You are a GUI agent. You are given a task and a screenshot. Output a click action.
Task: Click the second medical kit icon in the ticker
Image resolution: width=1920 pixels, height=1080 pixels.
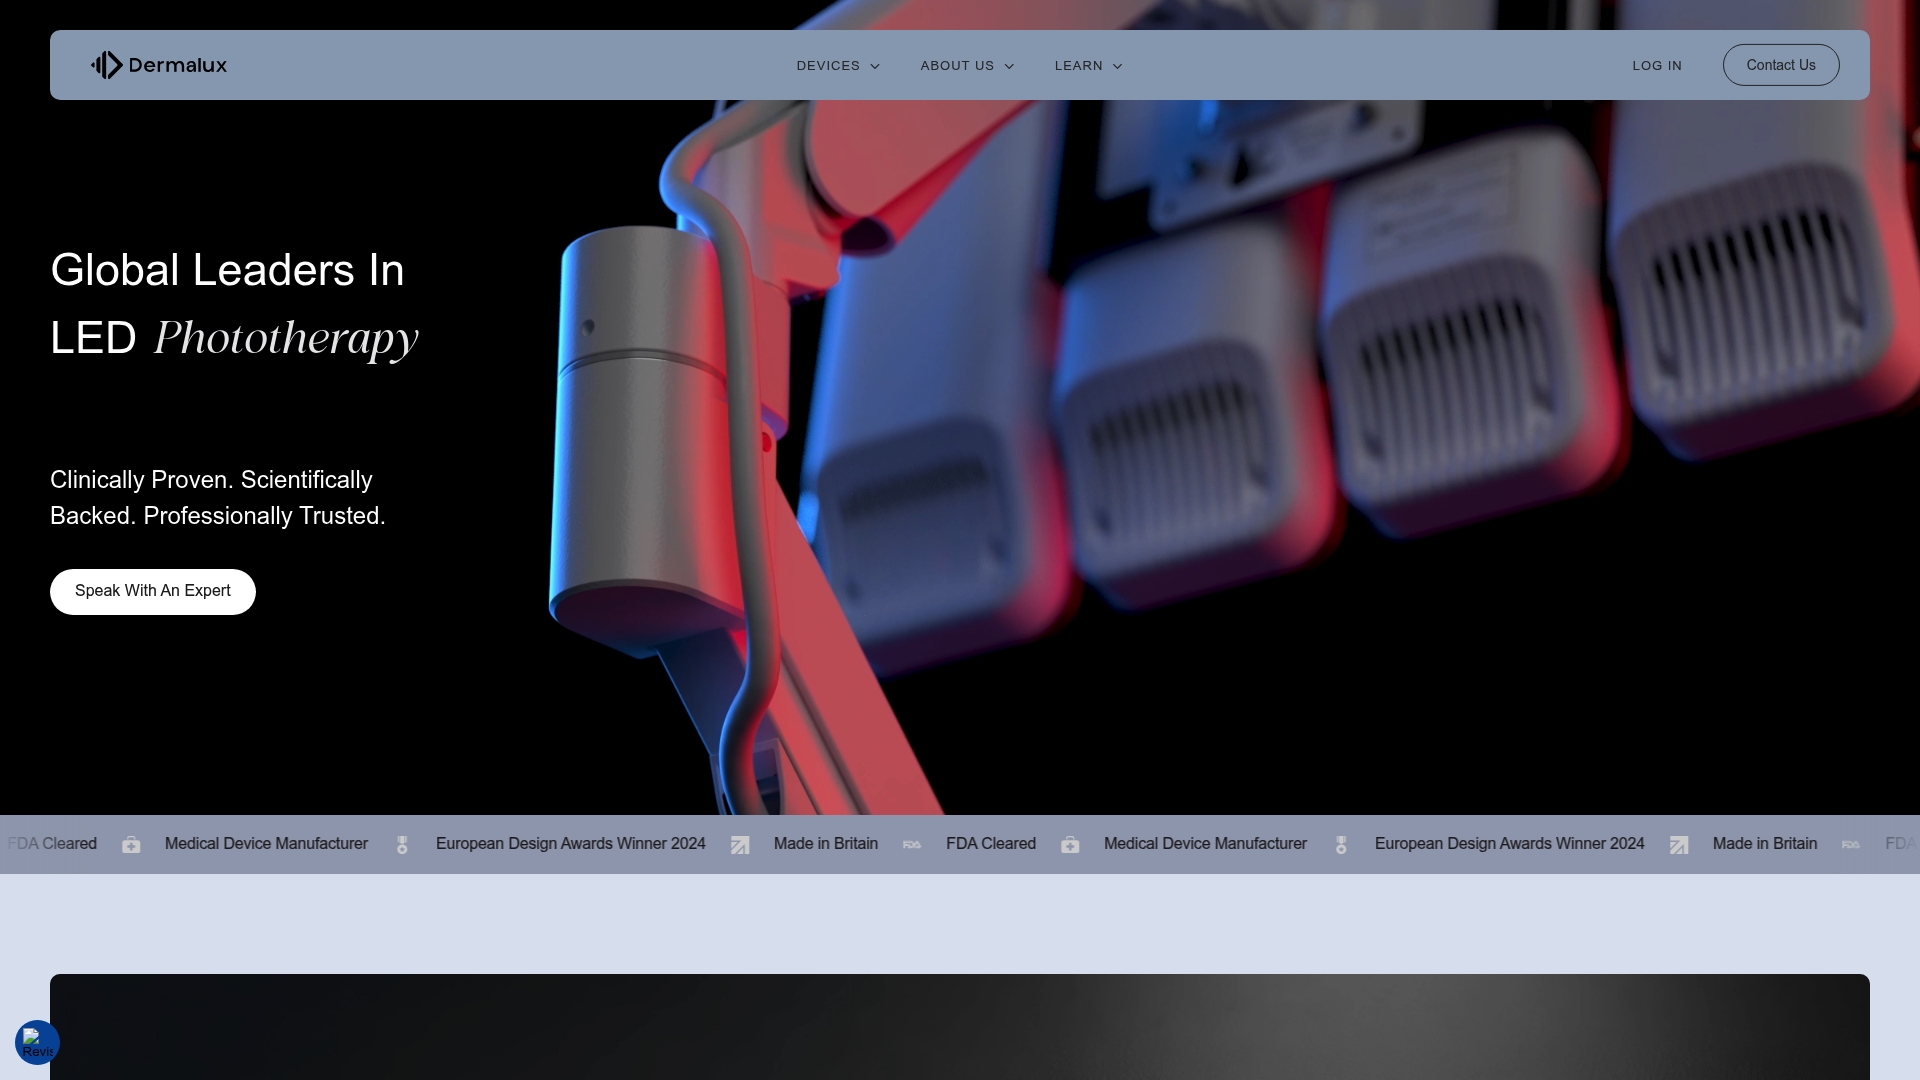point(1070,845)
